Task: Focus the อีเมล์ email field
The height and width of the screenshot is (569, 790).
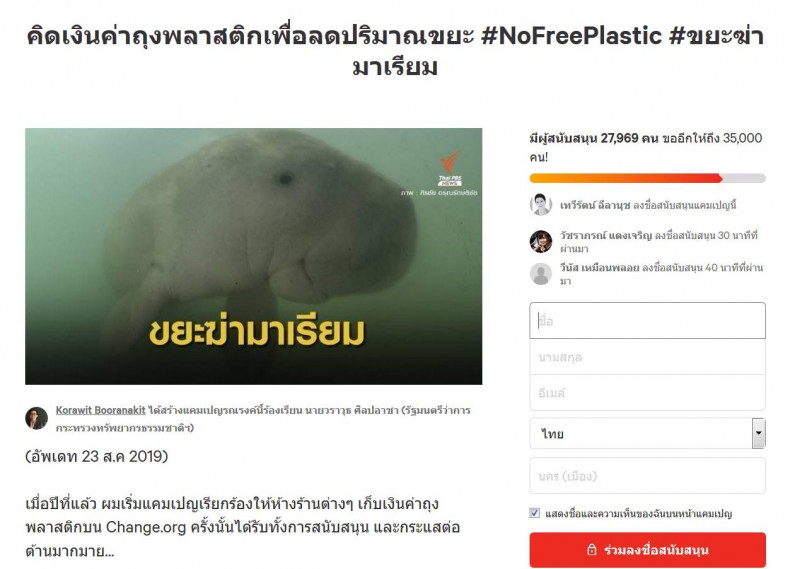Action: 647,393
